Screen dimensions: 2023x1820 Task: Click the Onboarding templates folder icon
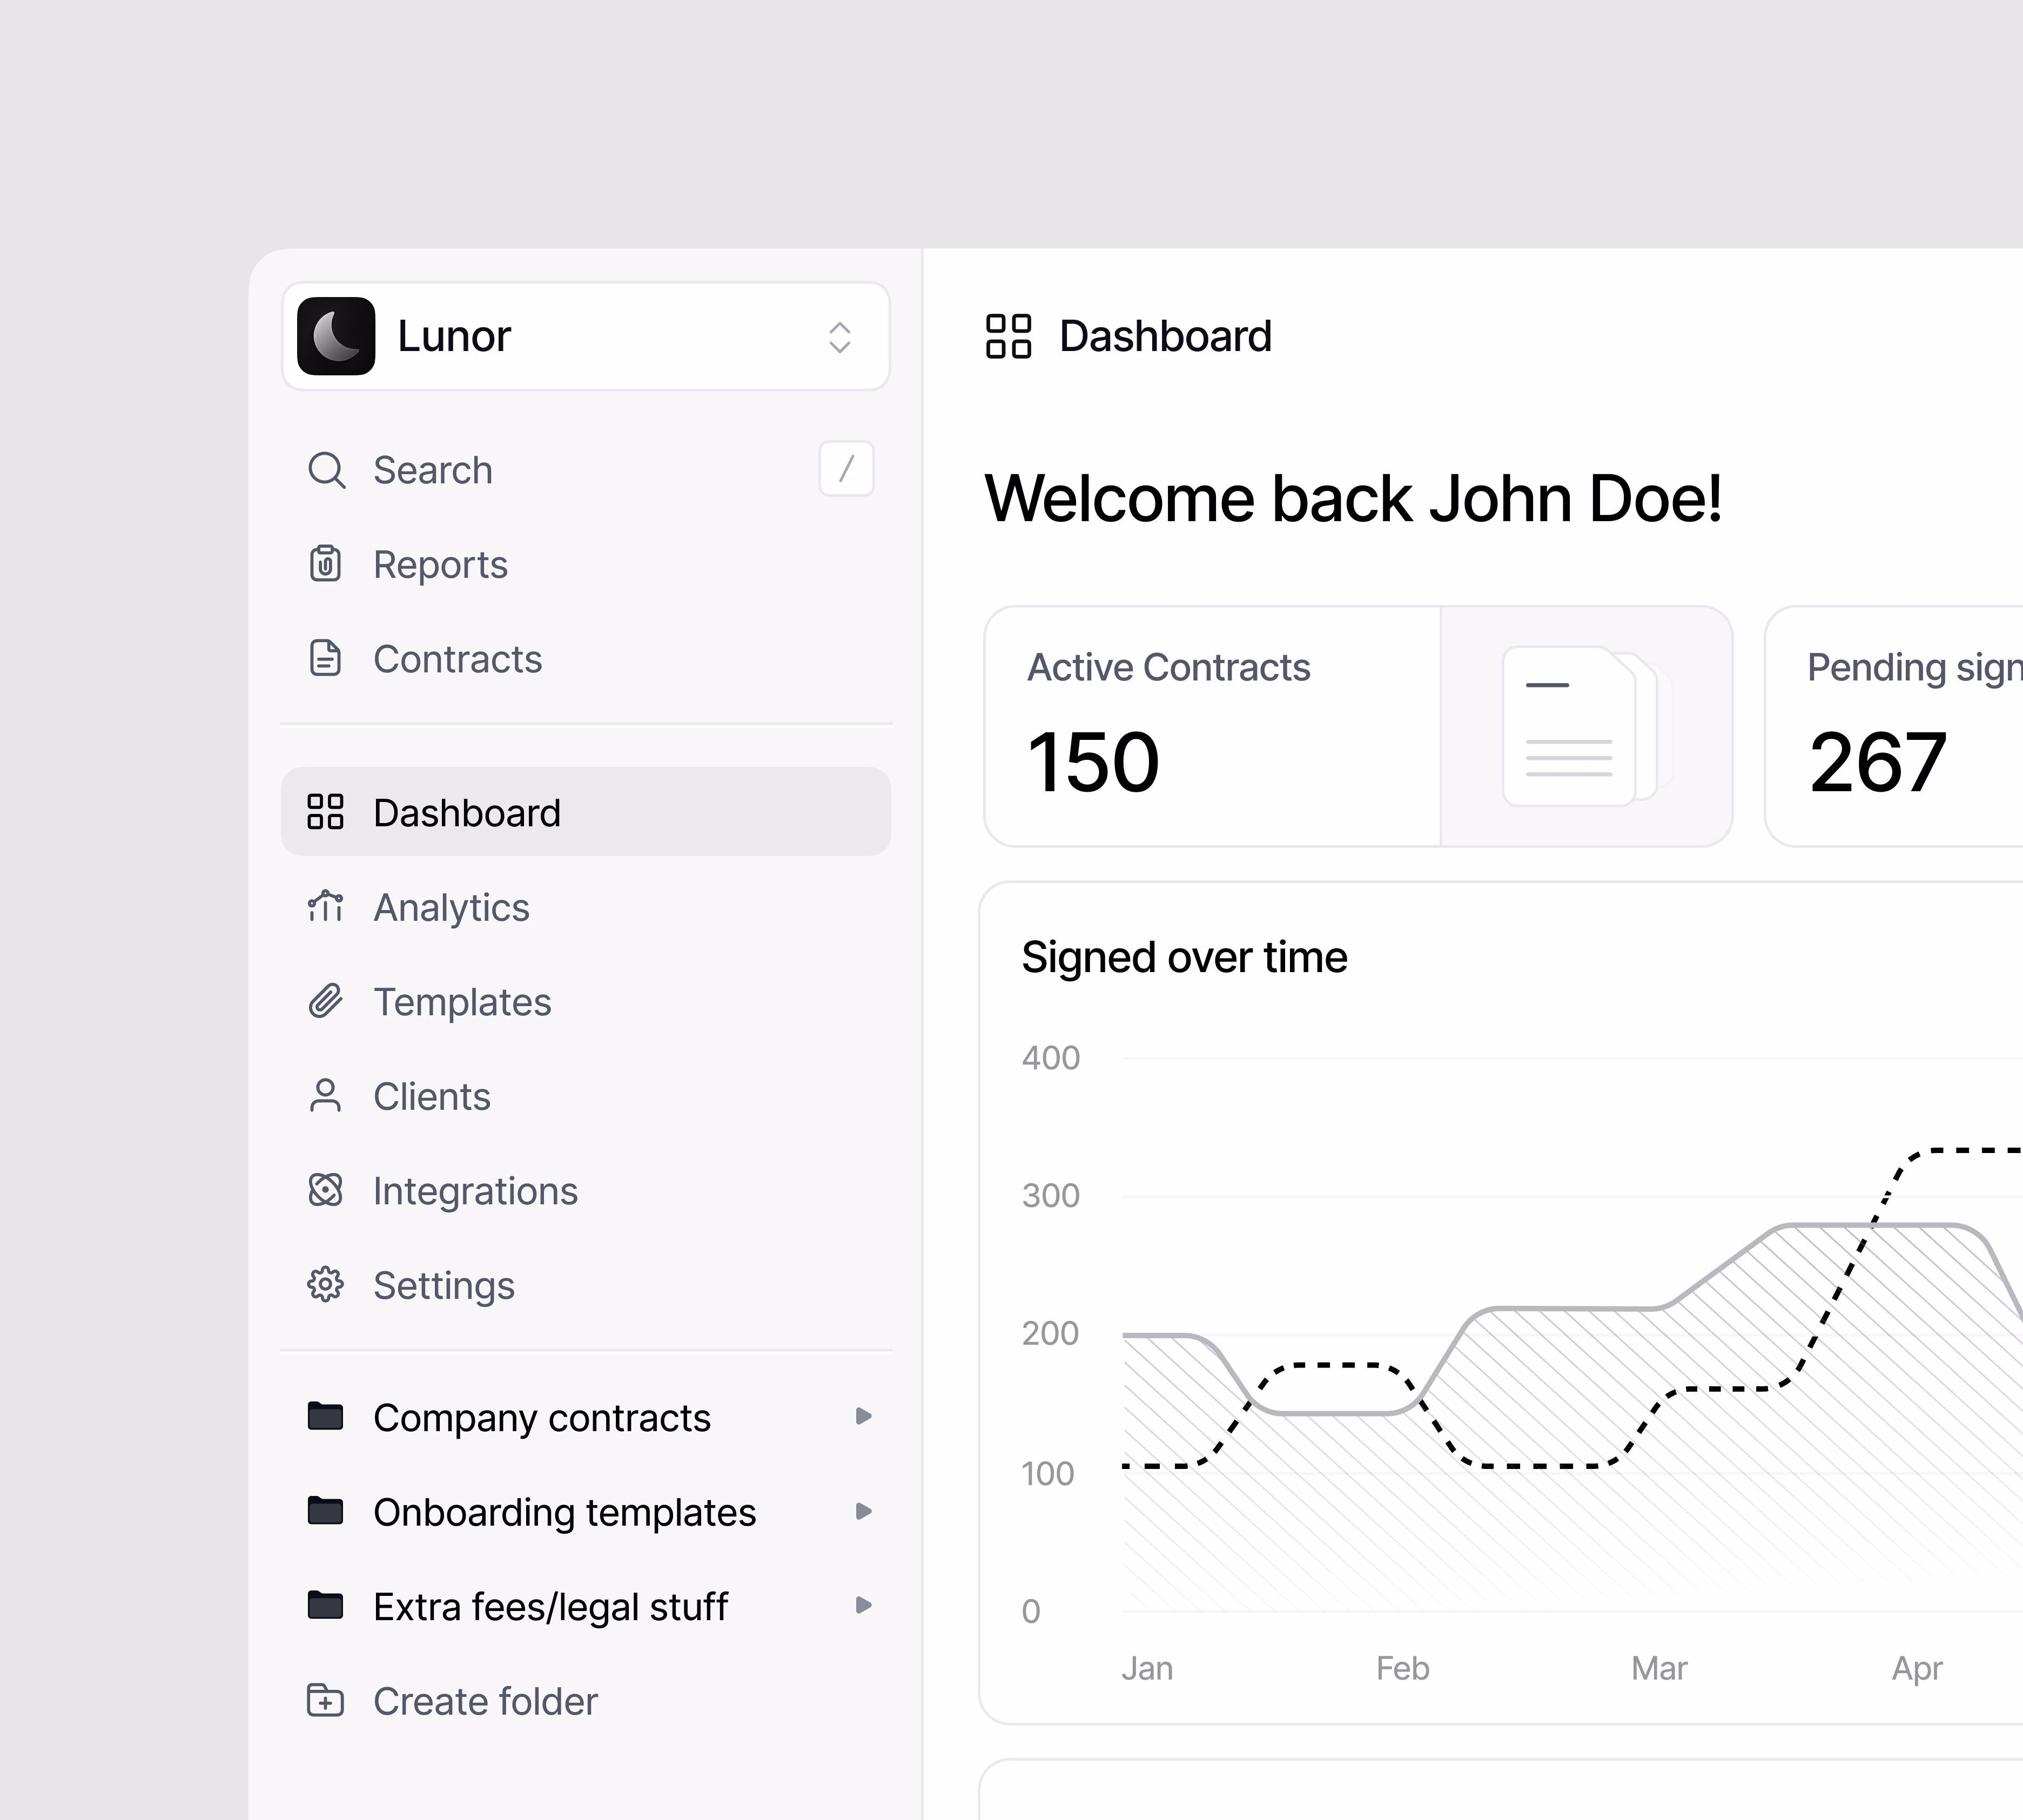pos(325,1510)
